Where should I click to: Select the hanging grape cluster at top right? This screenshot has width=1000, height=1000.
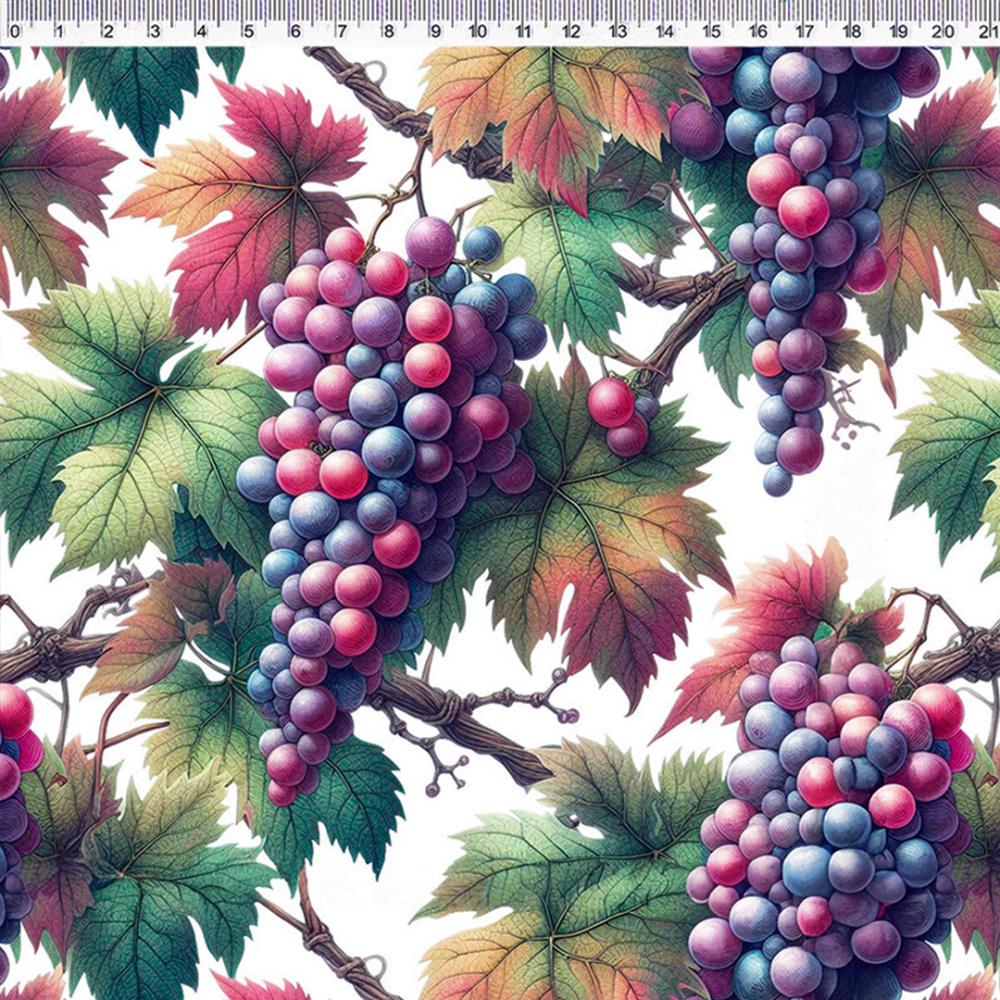click(800, 250)
